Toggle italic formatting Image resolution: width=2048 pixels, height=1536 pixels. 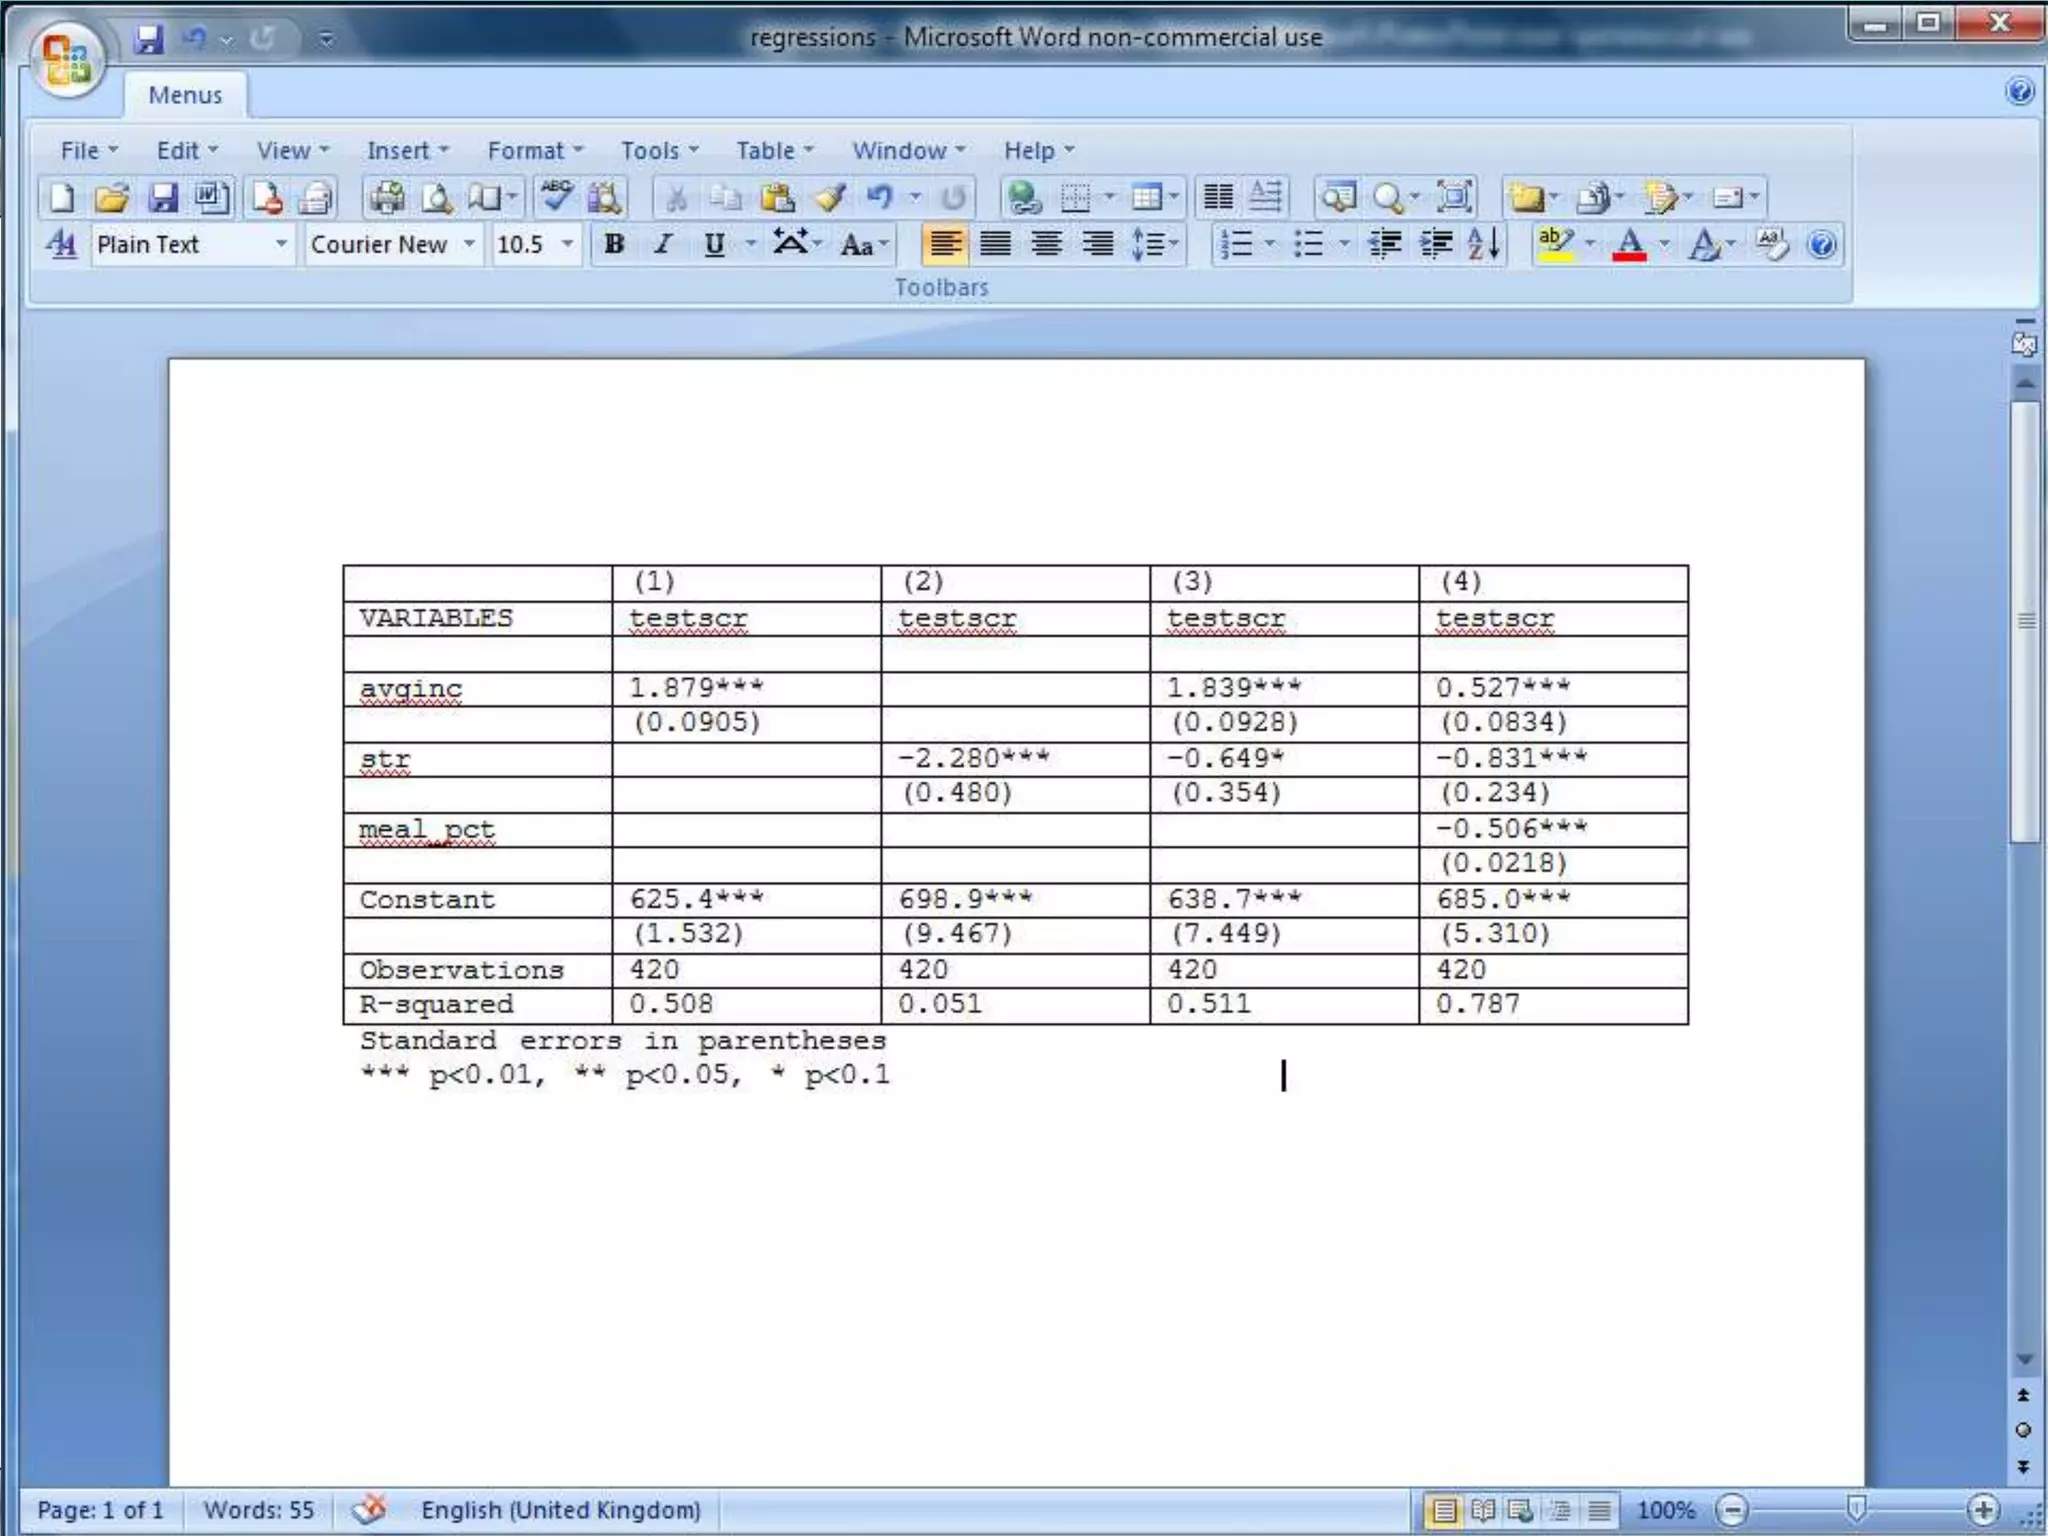[662, 244]
